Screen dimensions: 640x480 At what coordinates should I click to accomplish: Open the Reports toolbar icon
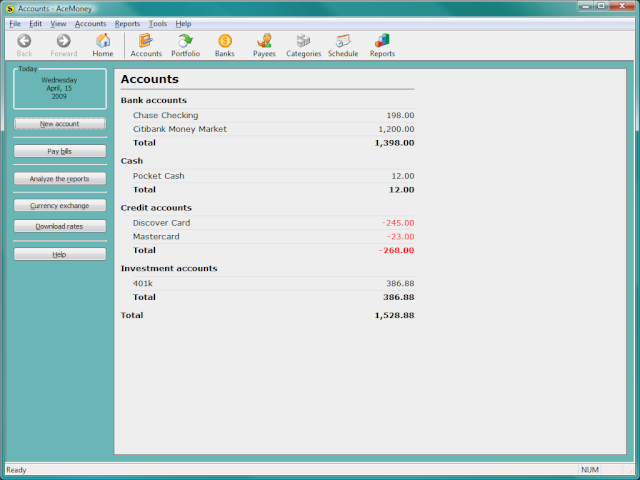coord(382,41)
